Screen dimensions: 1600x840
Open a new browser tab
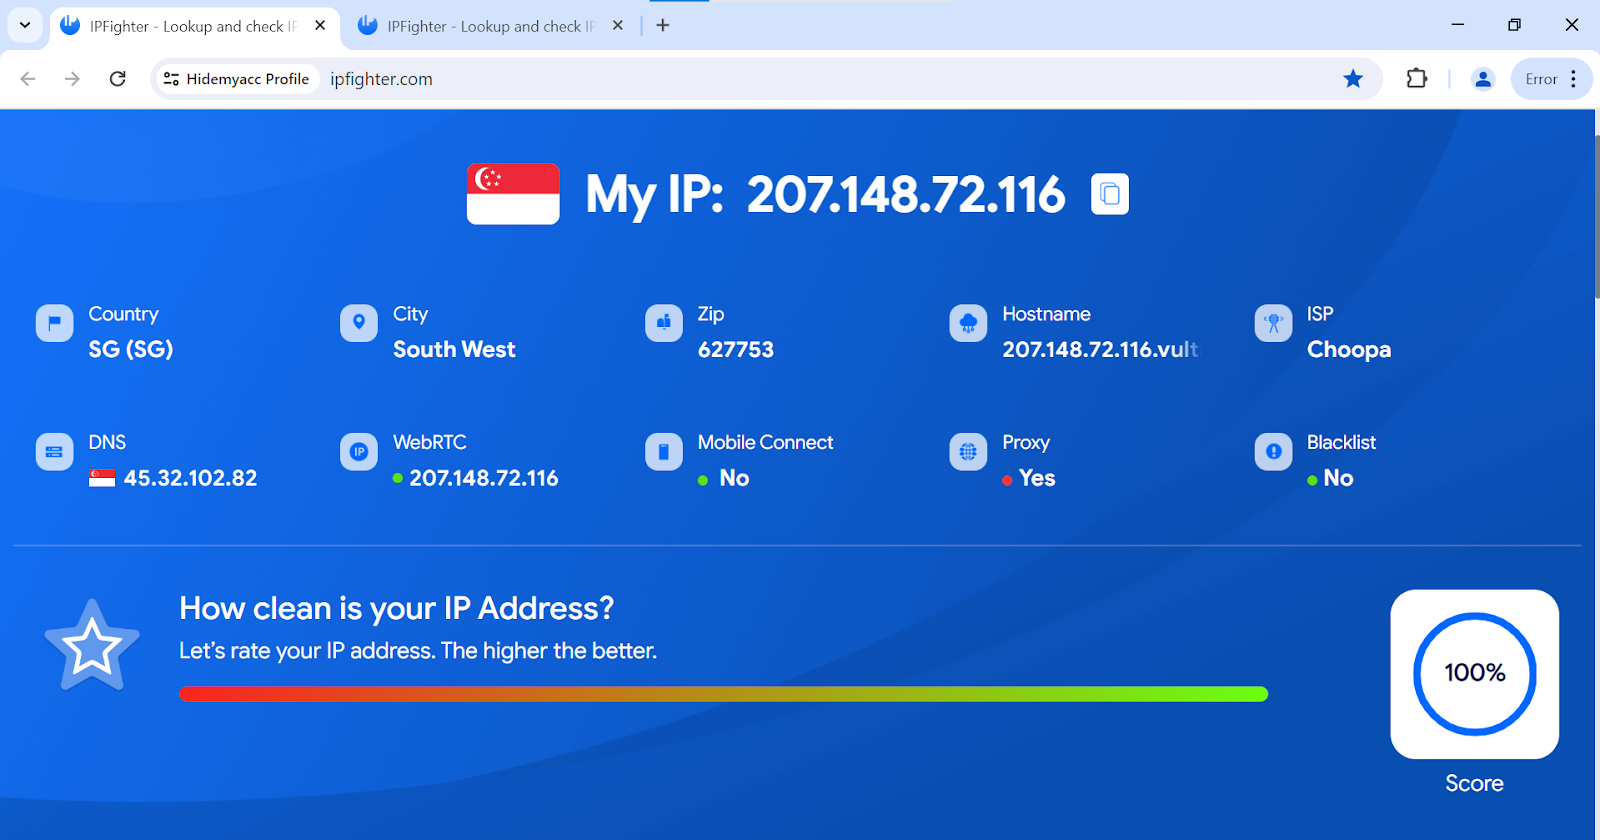pos(663,26)
